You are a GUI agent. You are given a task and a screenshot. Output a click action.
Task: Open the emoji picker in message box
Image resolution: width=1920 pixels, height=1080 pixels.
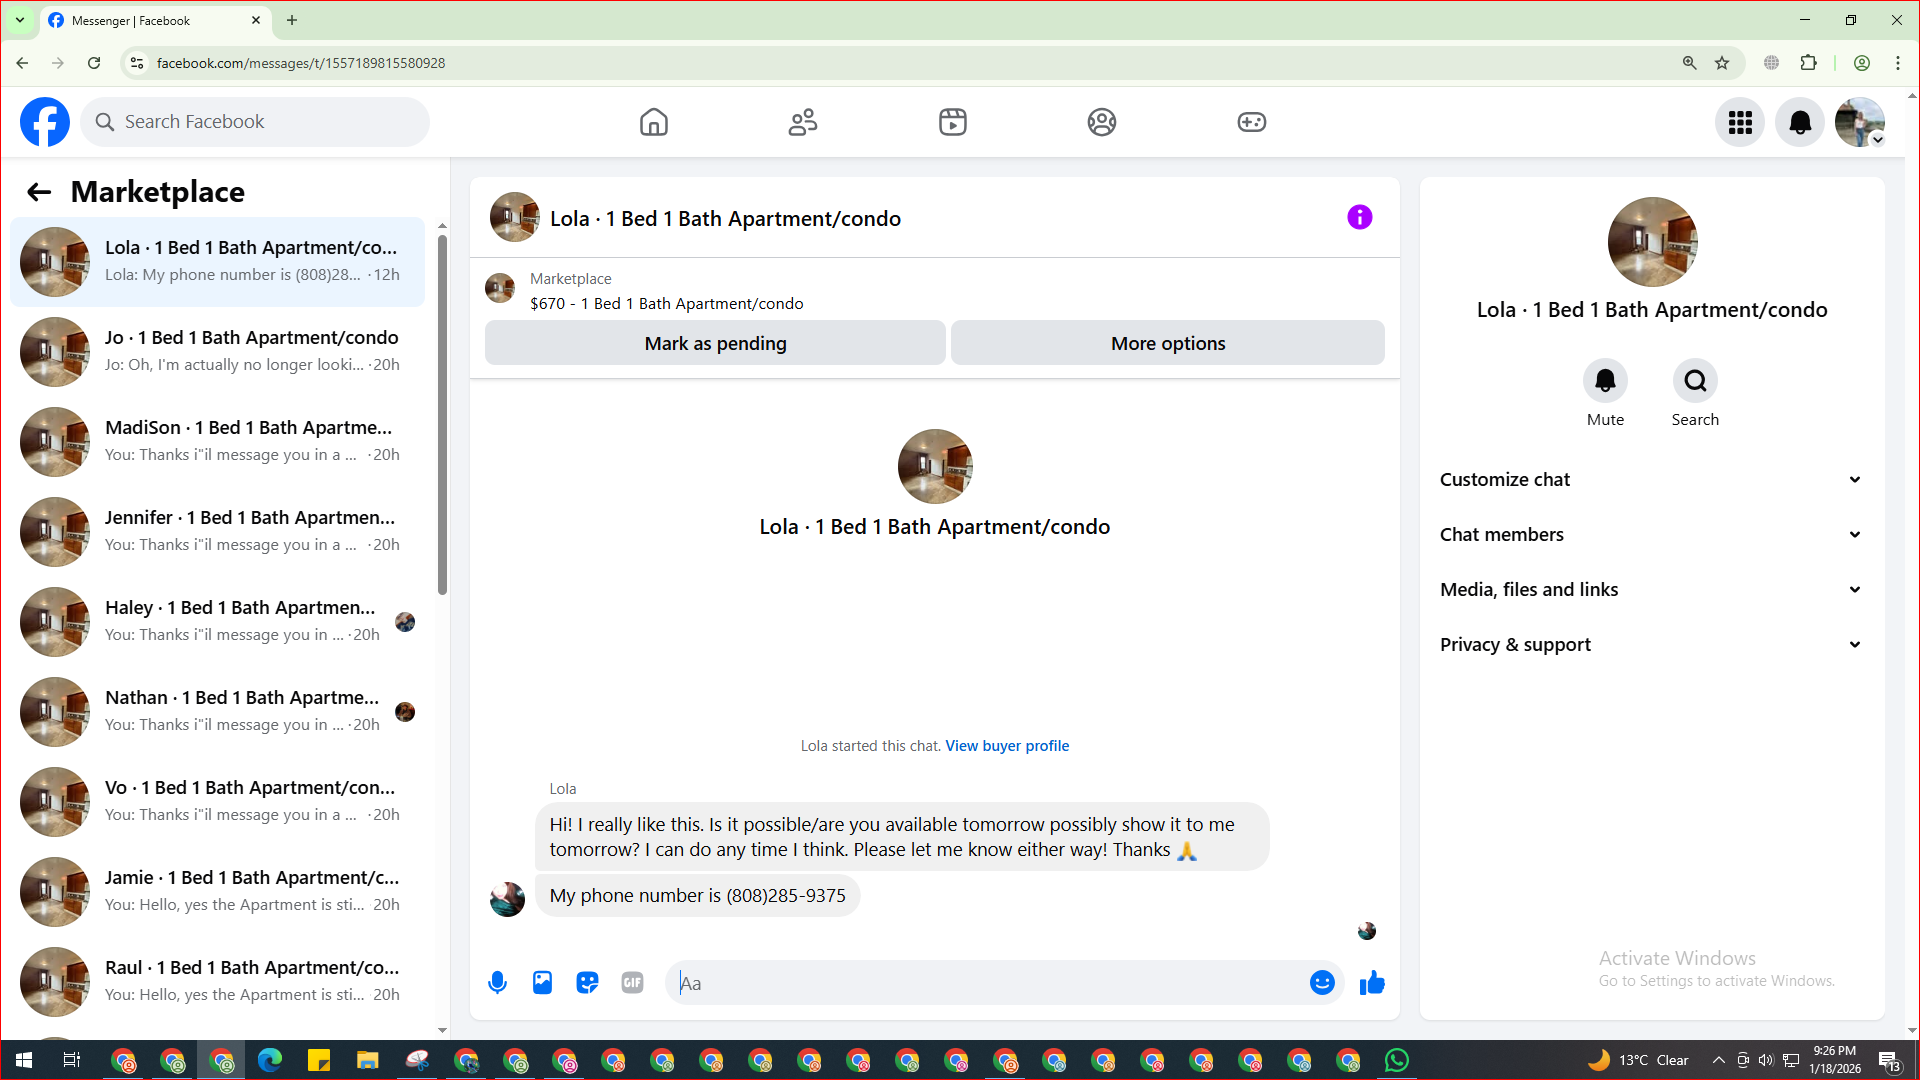coord(1322,983)
